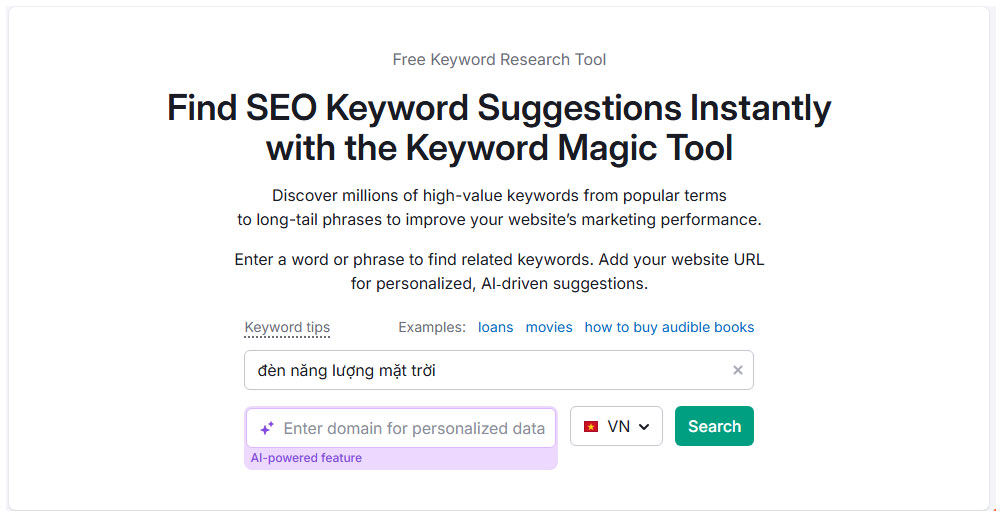Click the 'Find SEO Keyword Suggestions Instantly' heading

pos(499,108)
